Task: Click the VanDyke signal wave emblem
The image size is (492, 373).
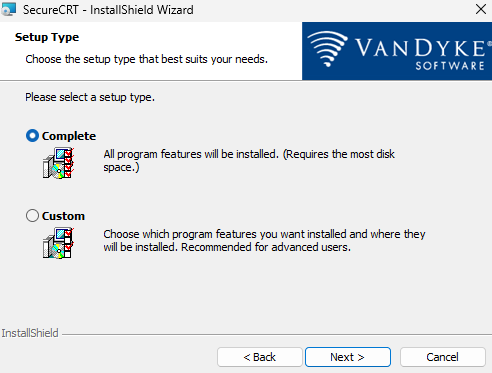Action: [327, 48]
